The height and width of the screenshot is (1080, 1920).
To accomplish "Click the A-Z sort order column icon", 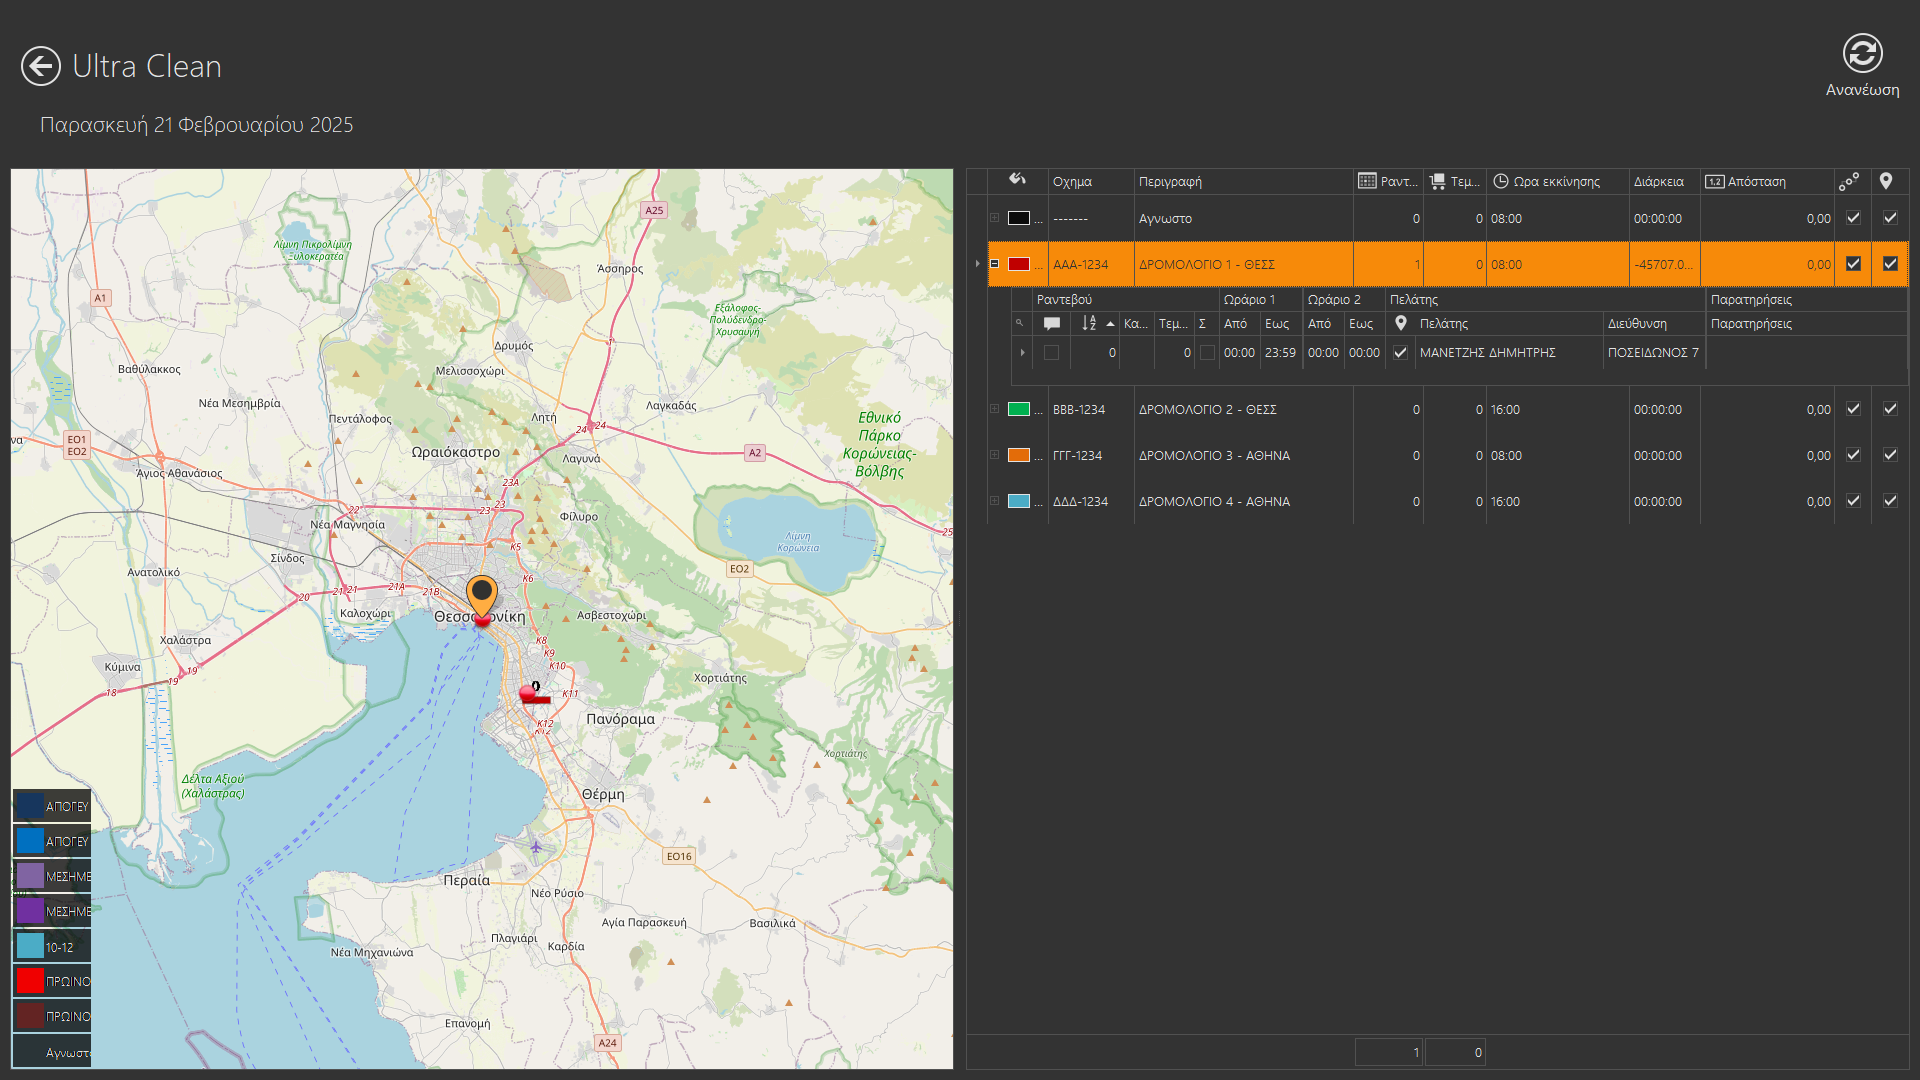I will point(1089,323).
